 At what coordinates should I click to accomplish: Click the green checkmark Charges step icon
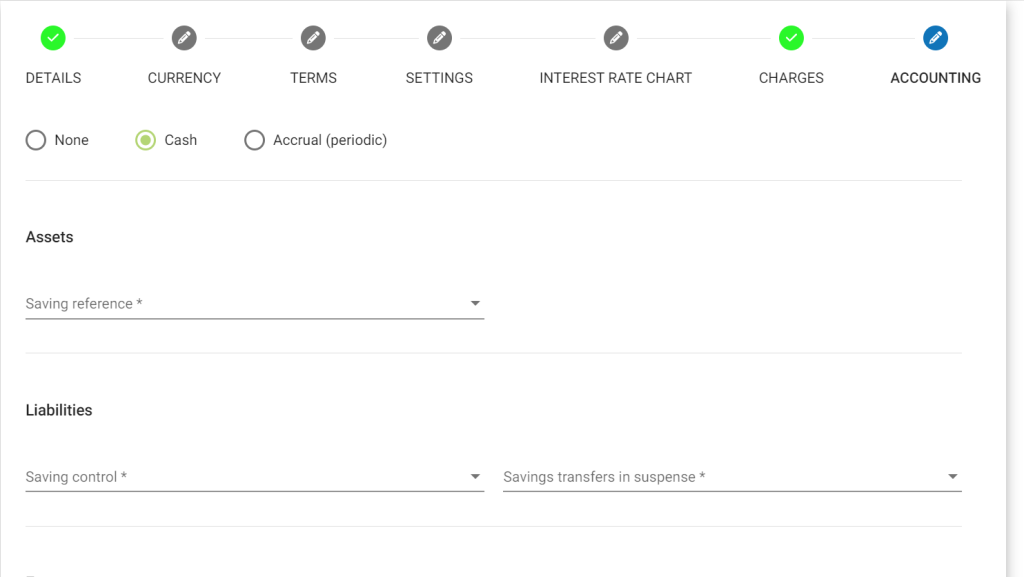pos(792,38)
